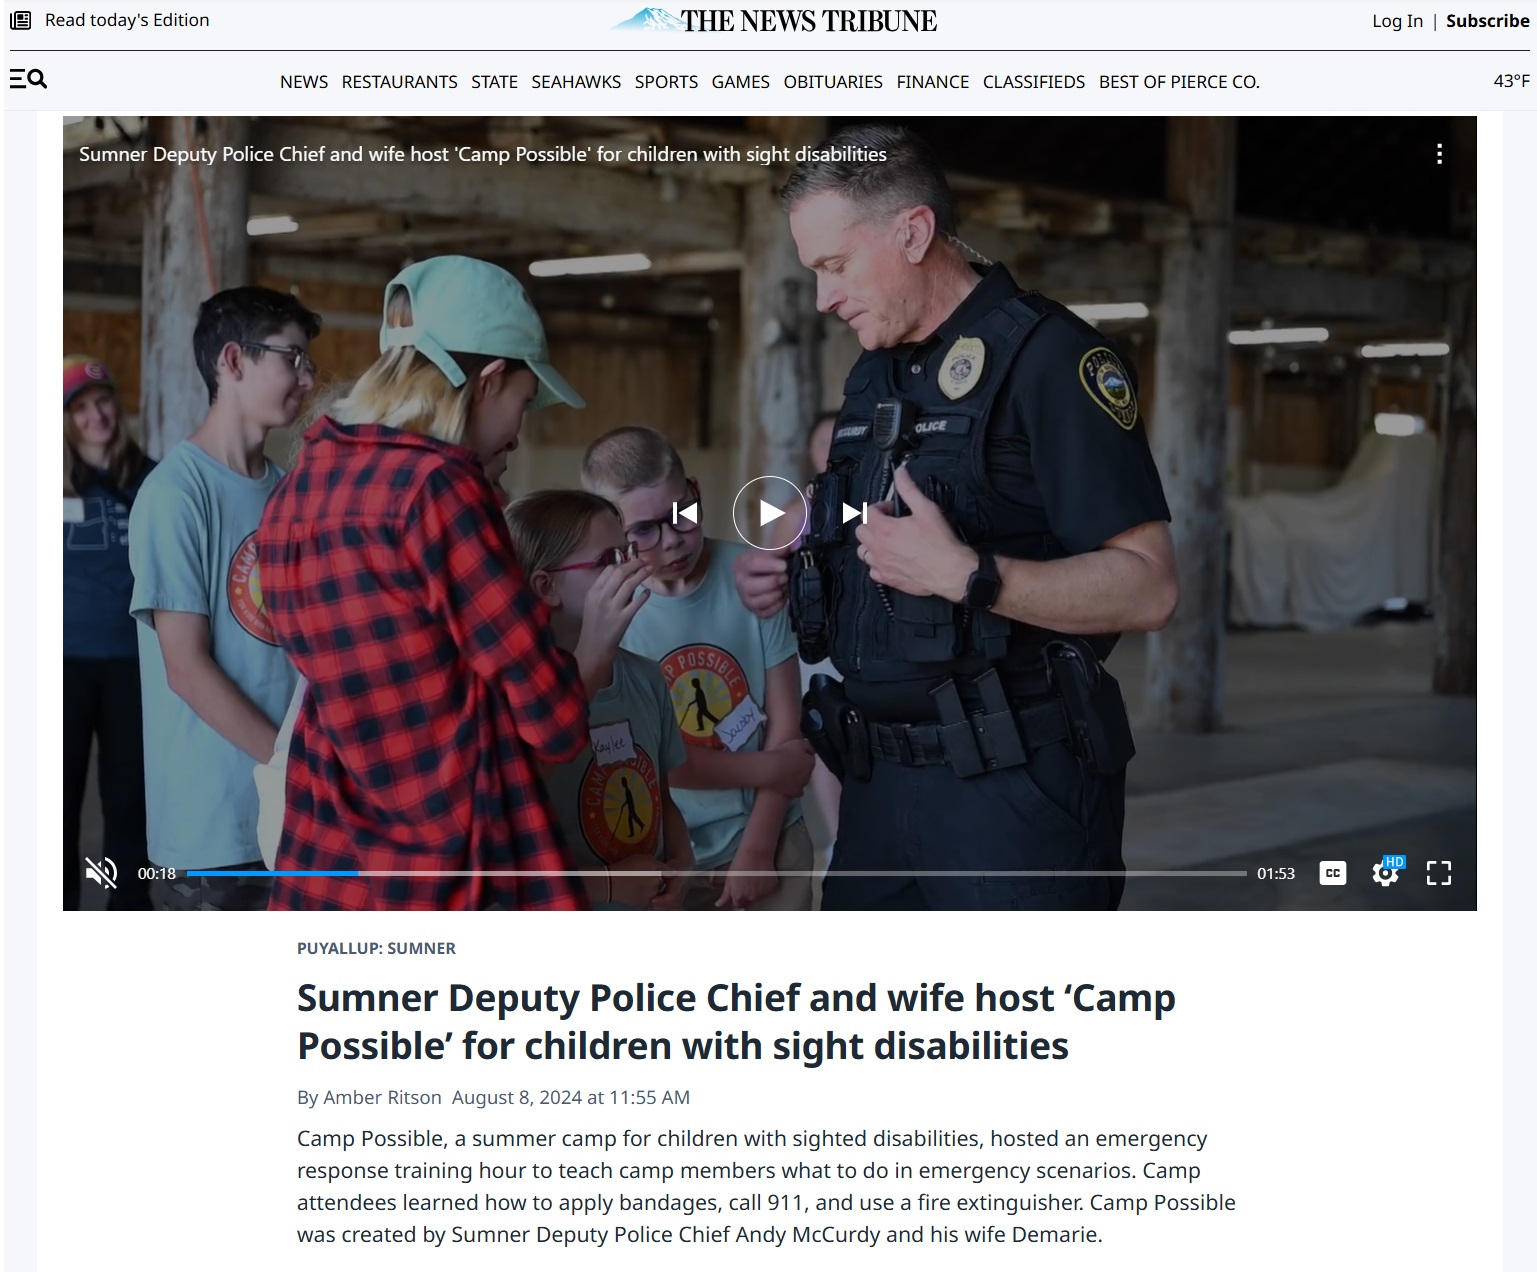This screenshot has width=1537, height=1272.
Task: Check the 43°F weather indicator
Action: pyautogui.click(x=1511, y=81)
